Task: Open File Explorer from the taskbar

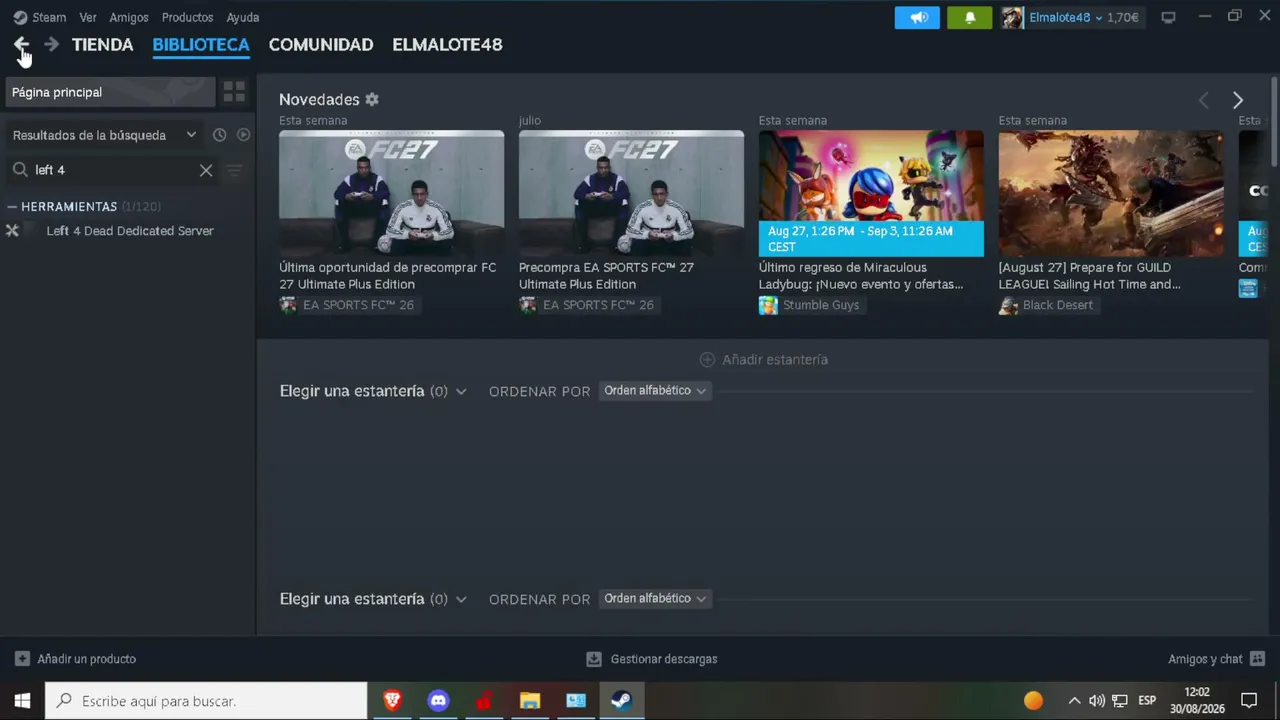Action: click(x=530, y=701)
